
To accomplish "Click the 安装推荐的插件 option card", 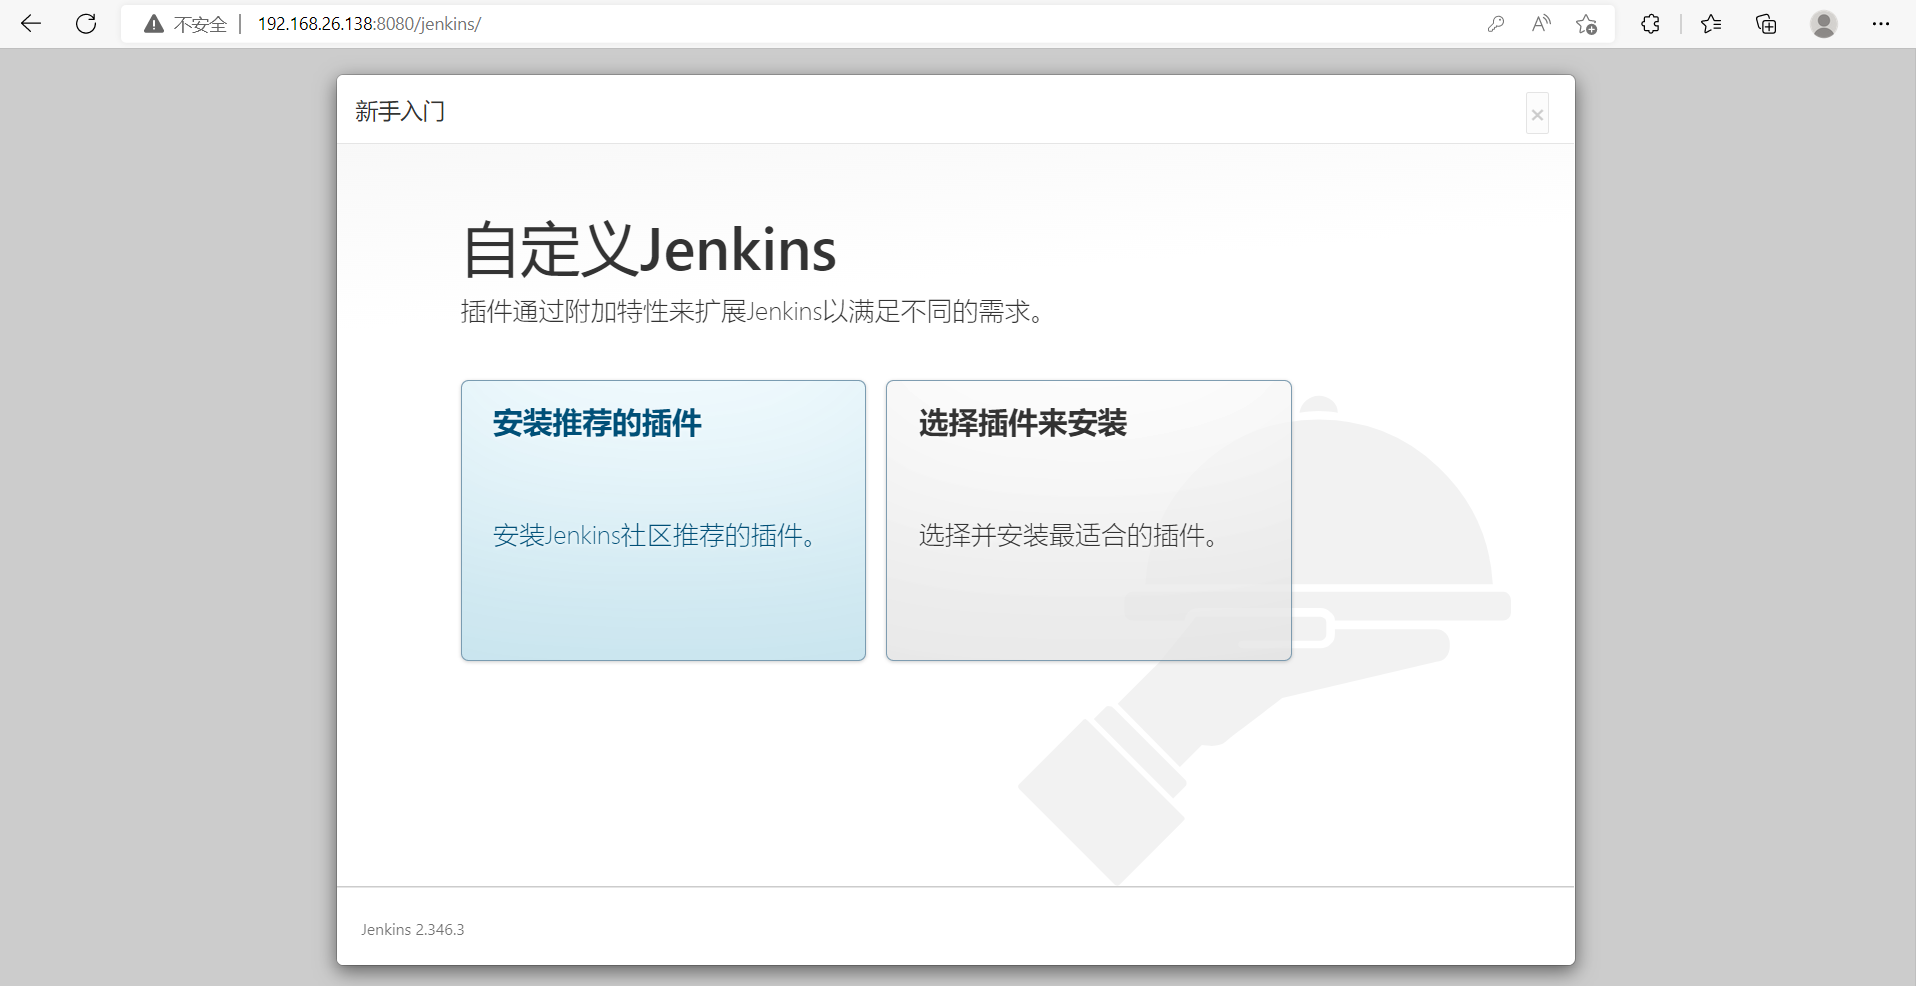I will pyautogui.click(x=663, y=520).
